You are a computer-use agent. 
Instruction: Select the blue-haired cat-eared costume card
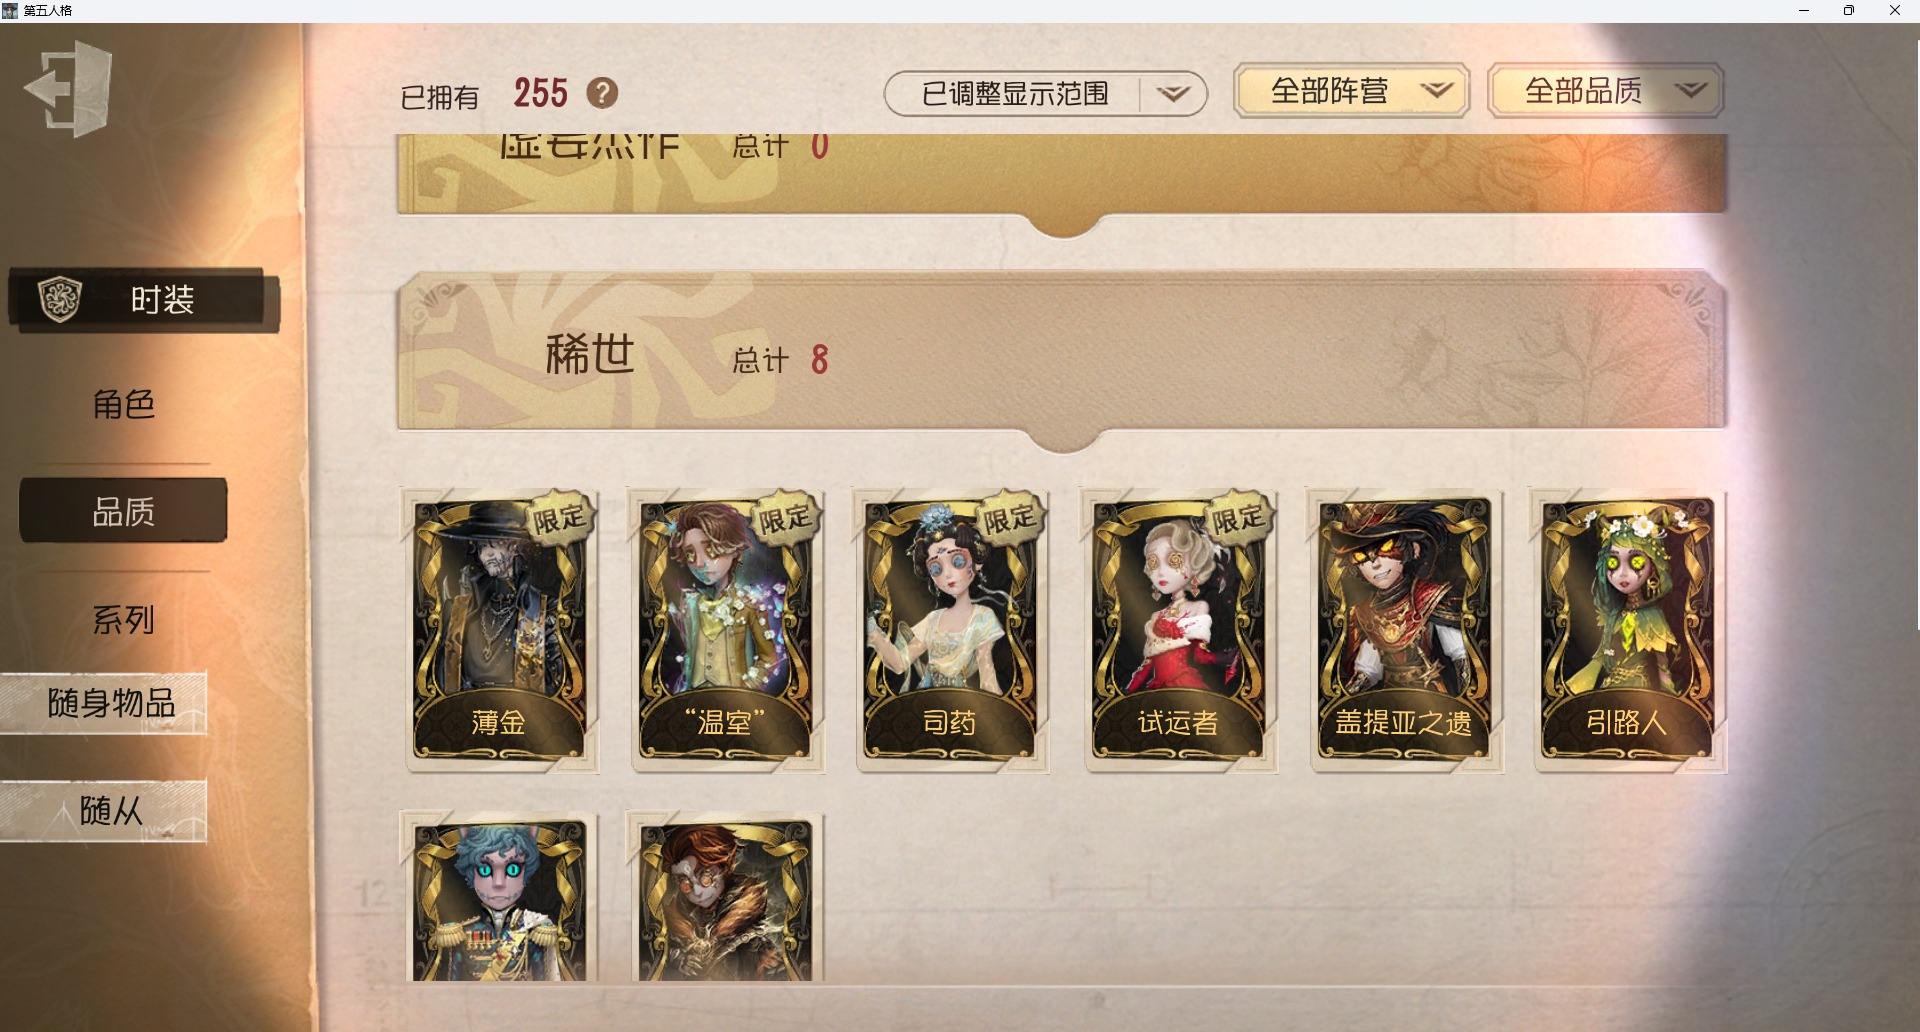[x=500, y=897]
